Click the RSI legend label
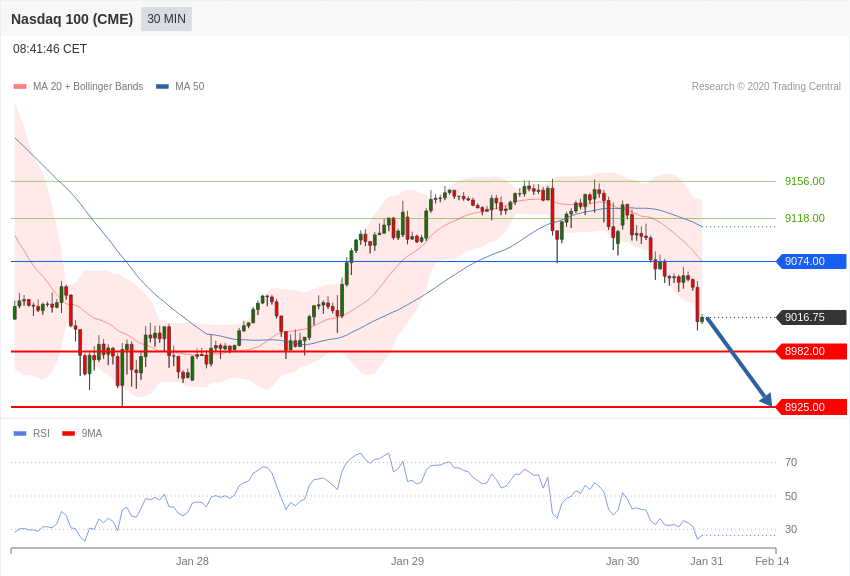Viewport: 850px width, 576px height. (x=41, y=433)
